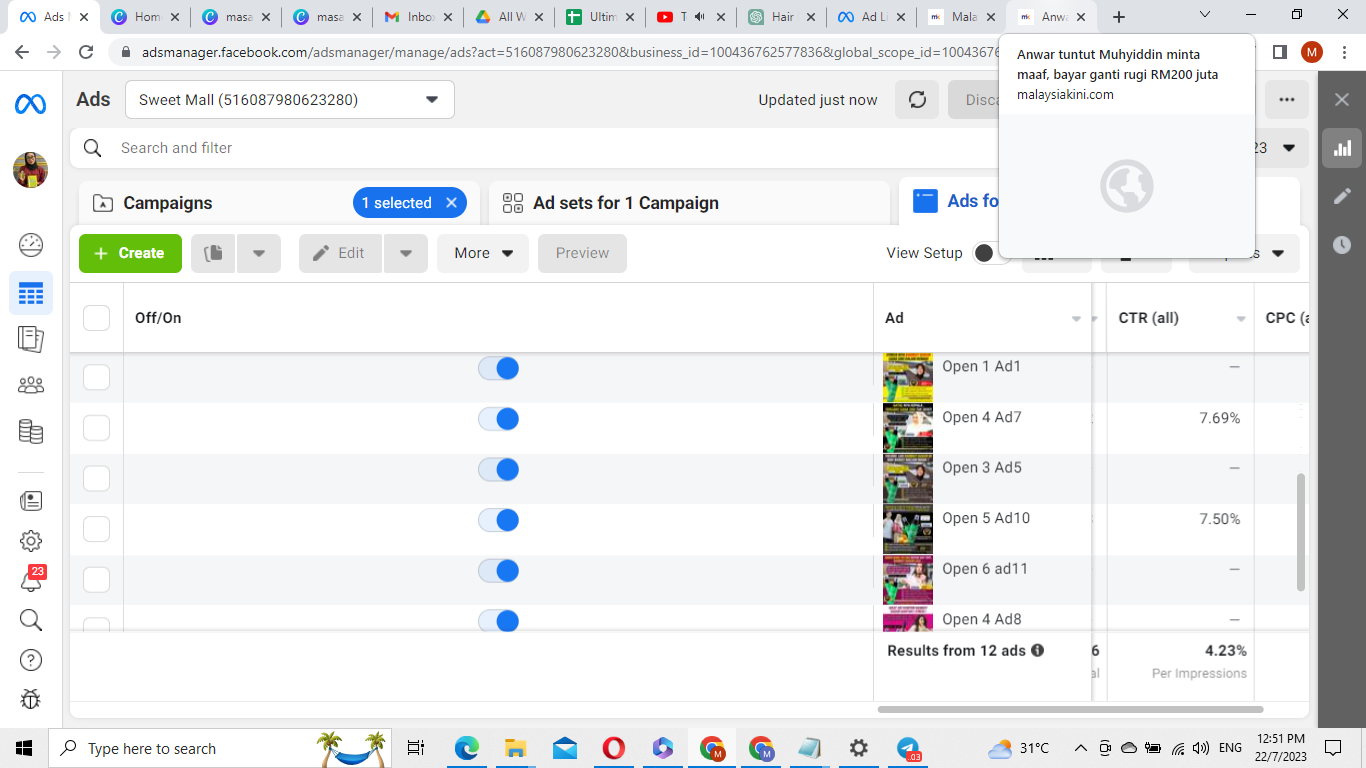Open Open 4 Ad7 ad thumbnail
1366x768 pixels.
(908, 428)
